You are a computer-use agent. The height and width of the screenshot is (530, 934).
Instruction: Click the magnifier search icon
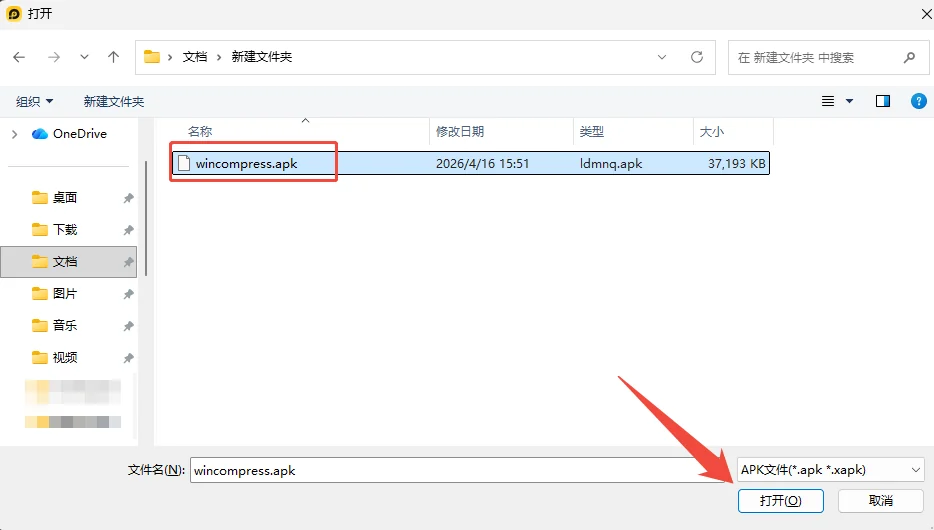point(909,58)
